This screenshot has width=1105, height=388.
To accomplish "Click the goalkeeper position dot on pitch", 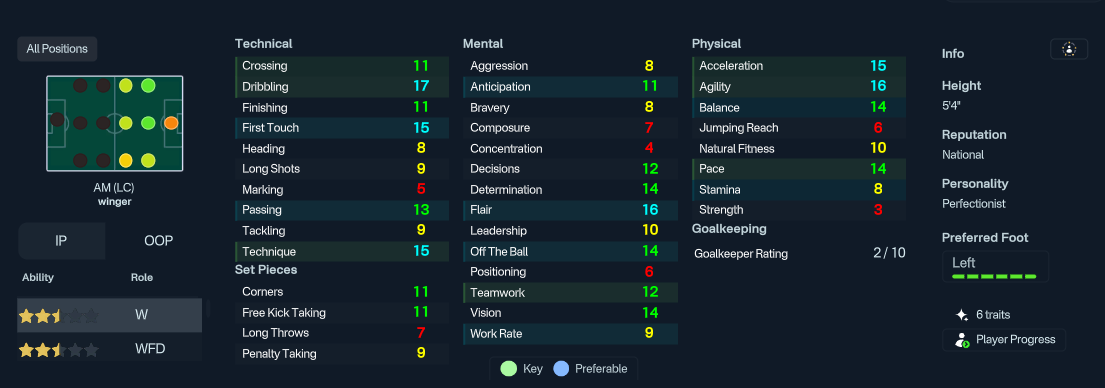I will 57,119.
